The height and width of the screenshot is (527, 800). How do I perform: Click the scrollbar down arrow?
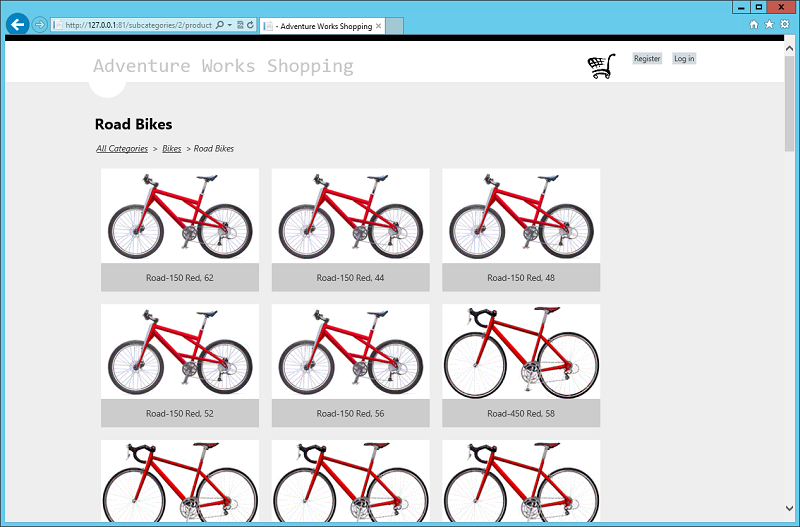coord(789,508)
